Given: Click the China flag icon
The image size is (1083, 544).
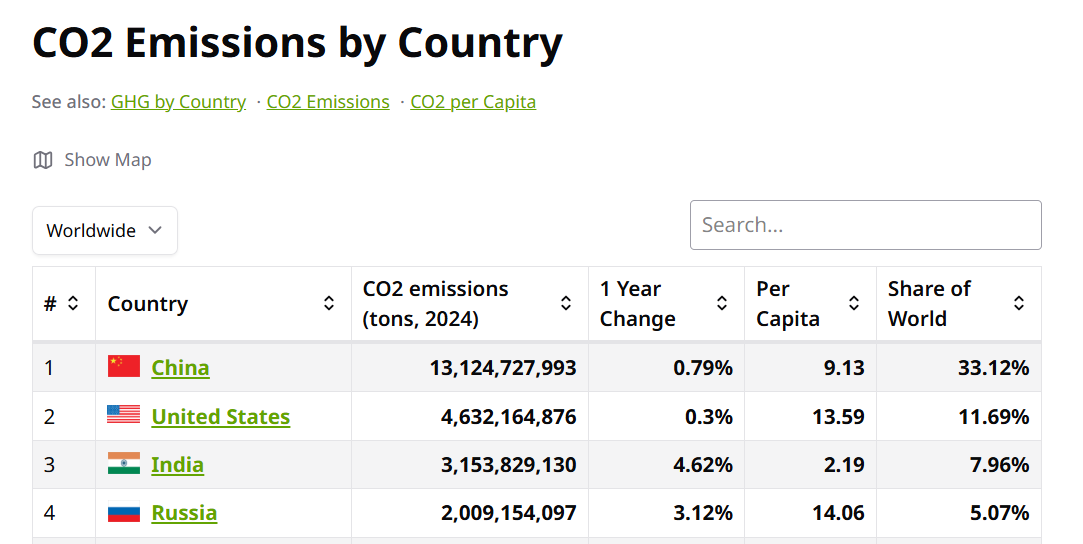Looking at the screenshot, I should click(124, 367).
